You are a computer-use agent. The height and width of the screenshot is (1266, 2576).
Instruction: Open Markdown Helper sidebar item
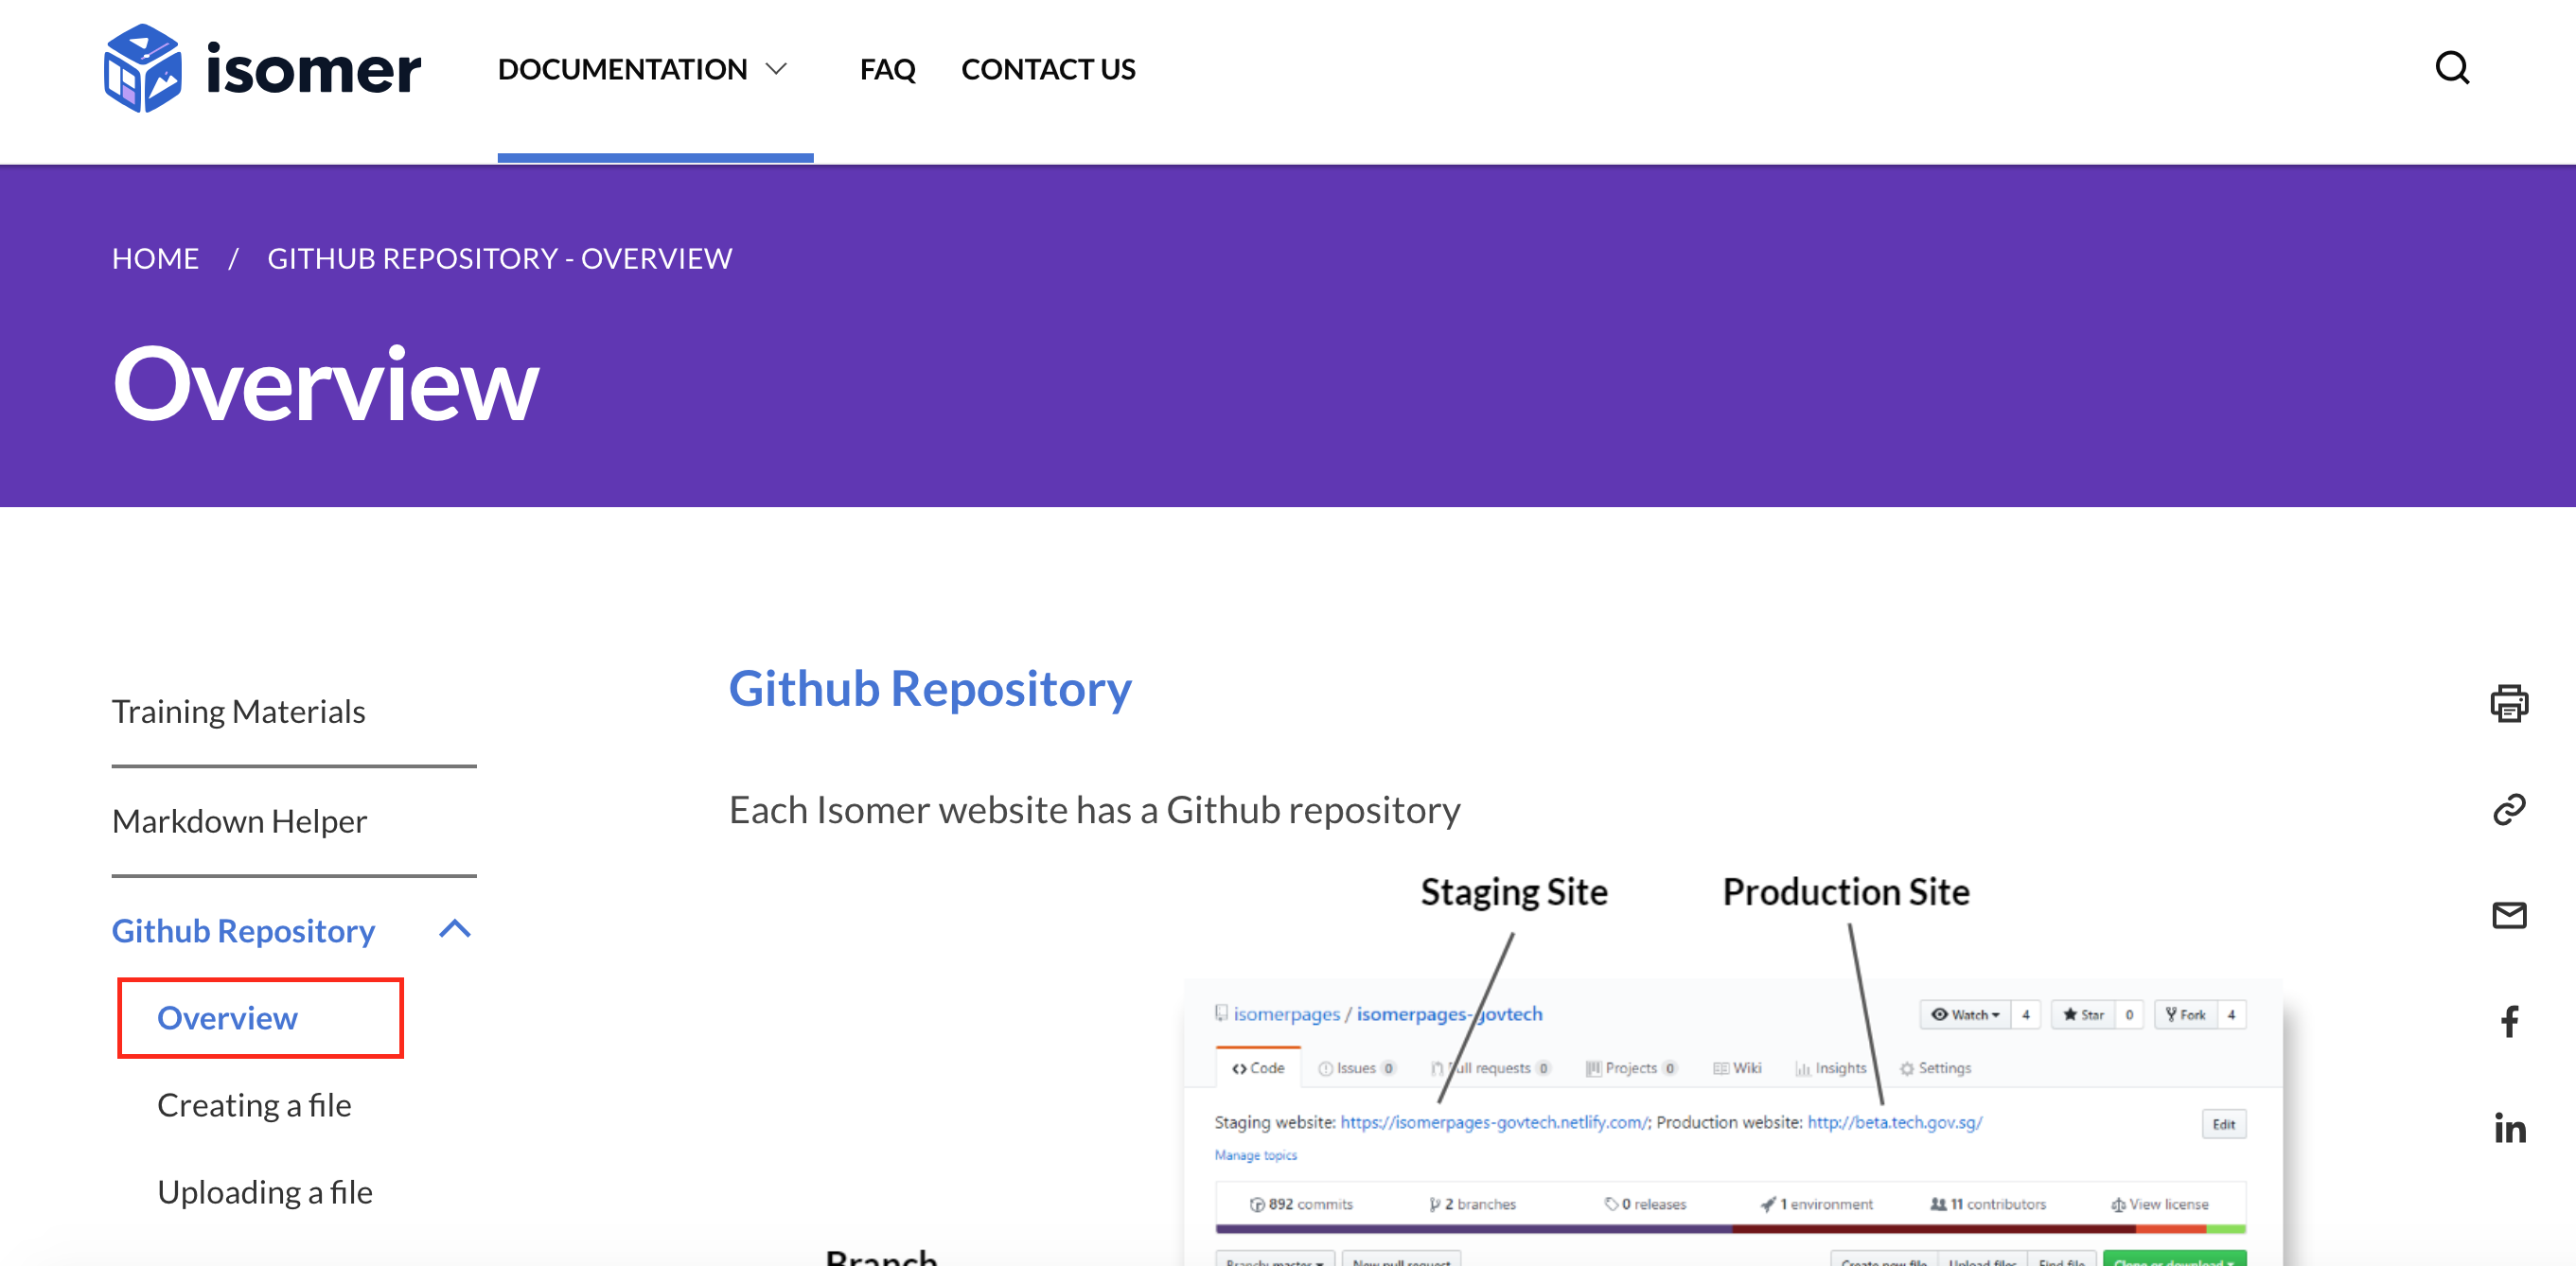[239, 821]
